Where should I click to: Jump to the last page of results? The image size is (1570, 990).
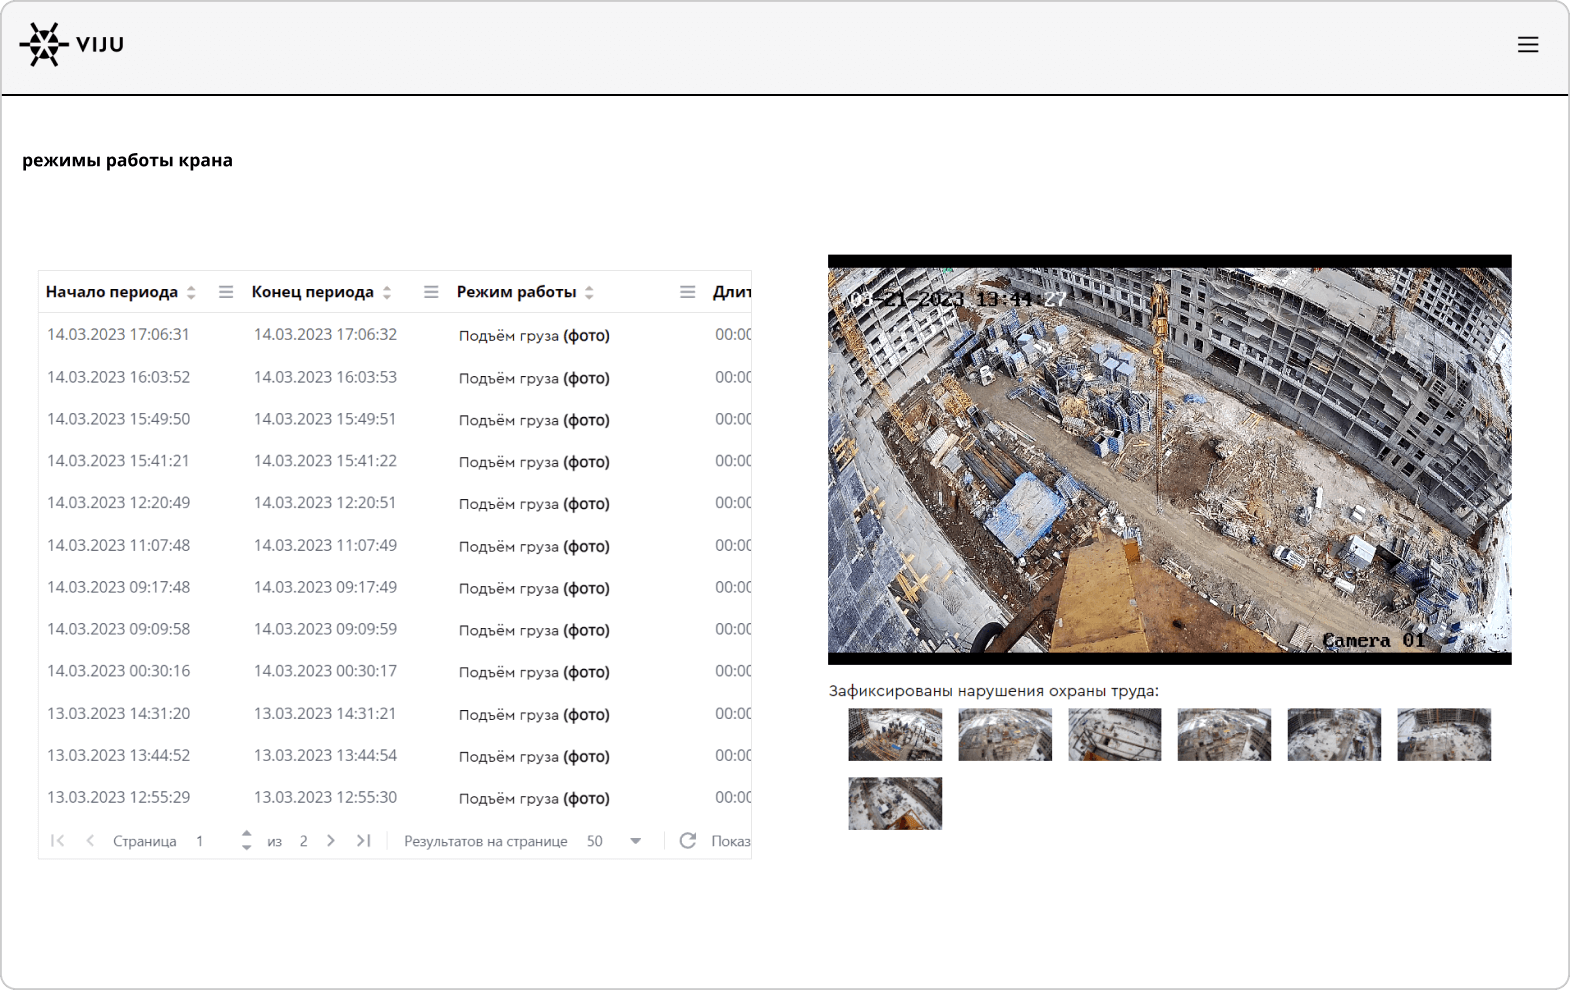(x=364, y=841)
